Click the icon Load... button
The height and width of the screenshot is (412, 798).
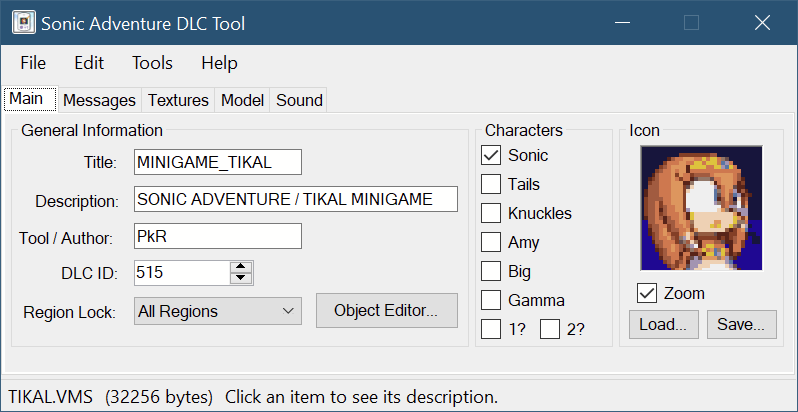point(664,325)
